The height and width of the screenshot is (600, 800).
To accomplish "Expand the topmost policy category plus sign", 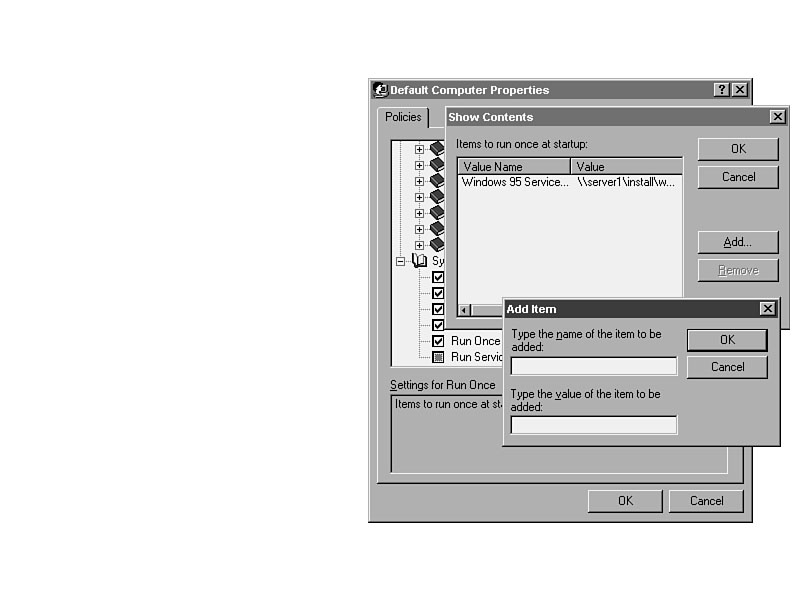I will pos(419,149).
